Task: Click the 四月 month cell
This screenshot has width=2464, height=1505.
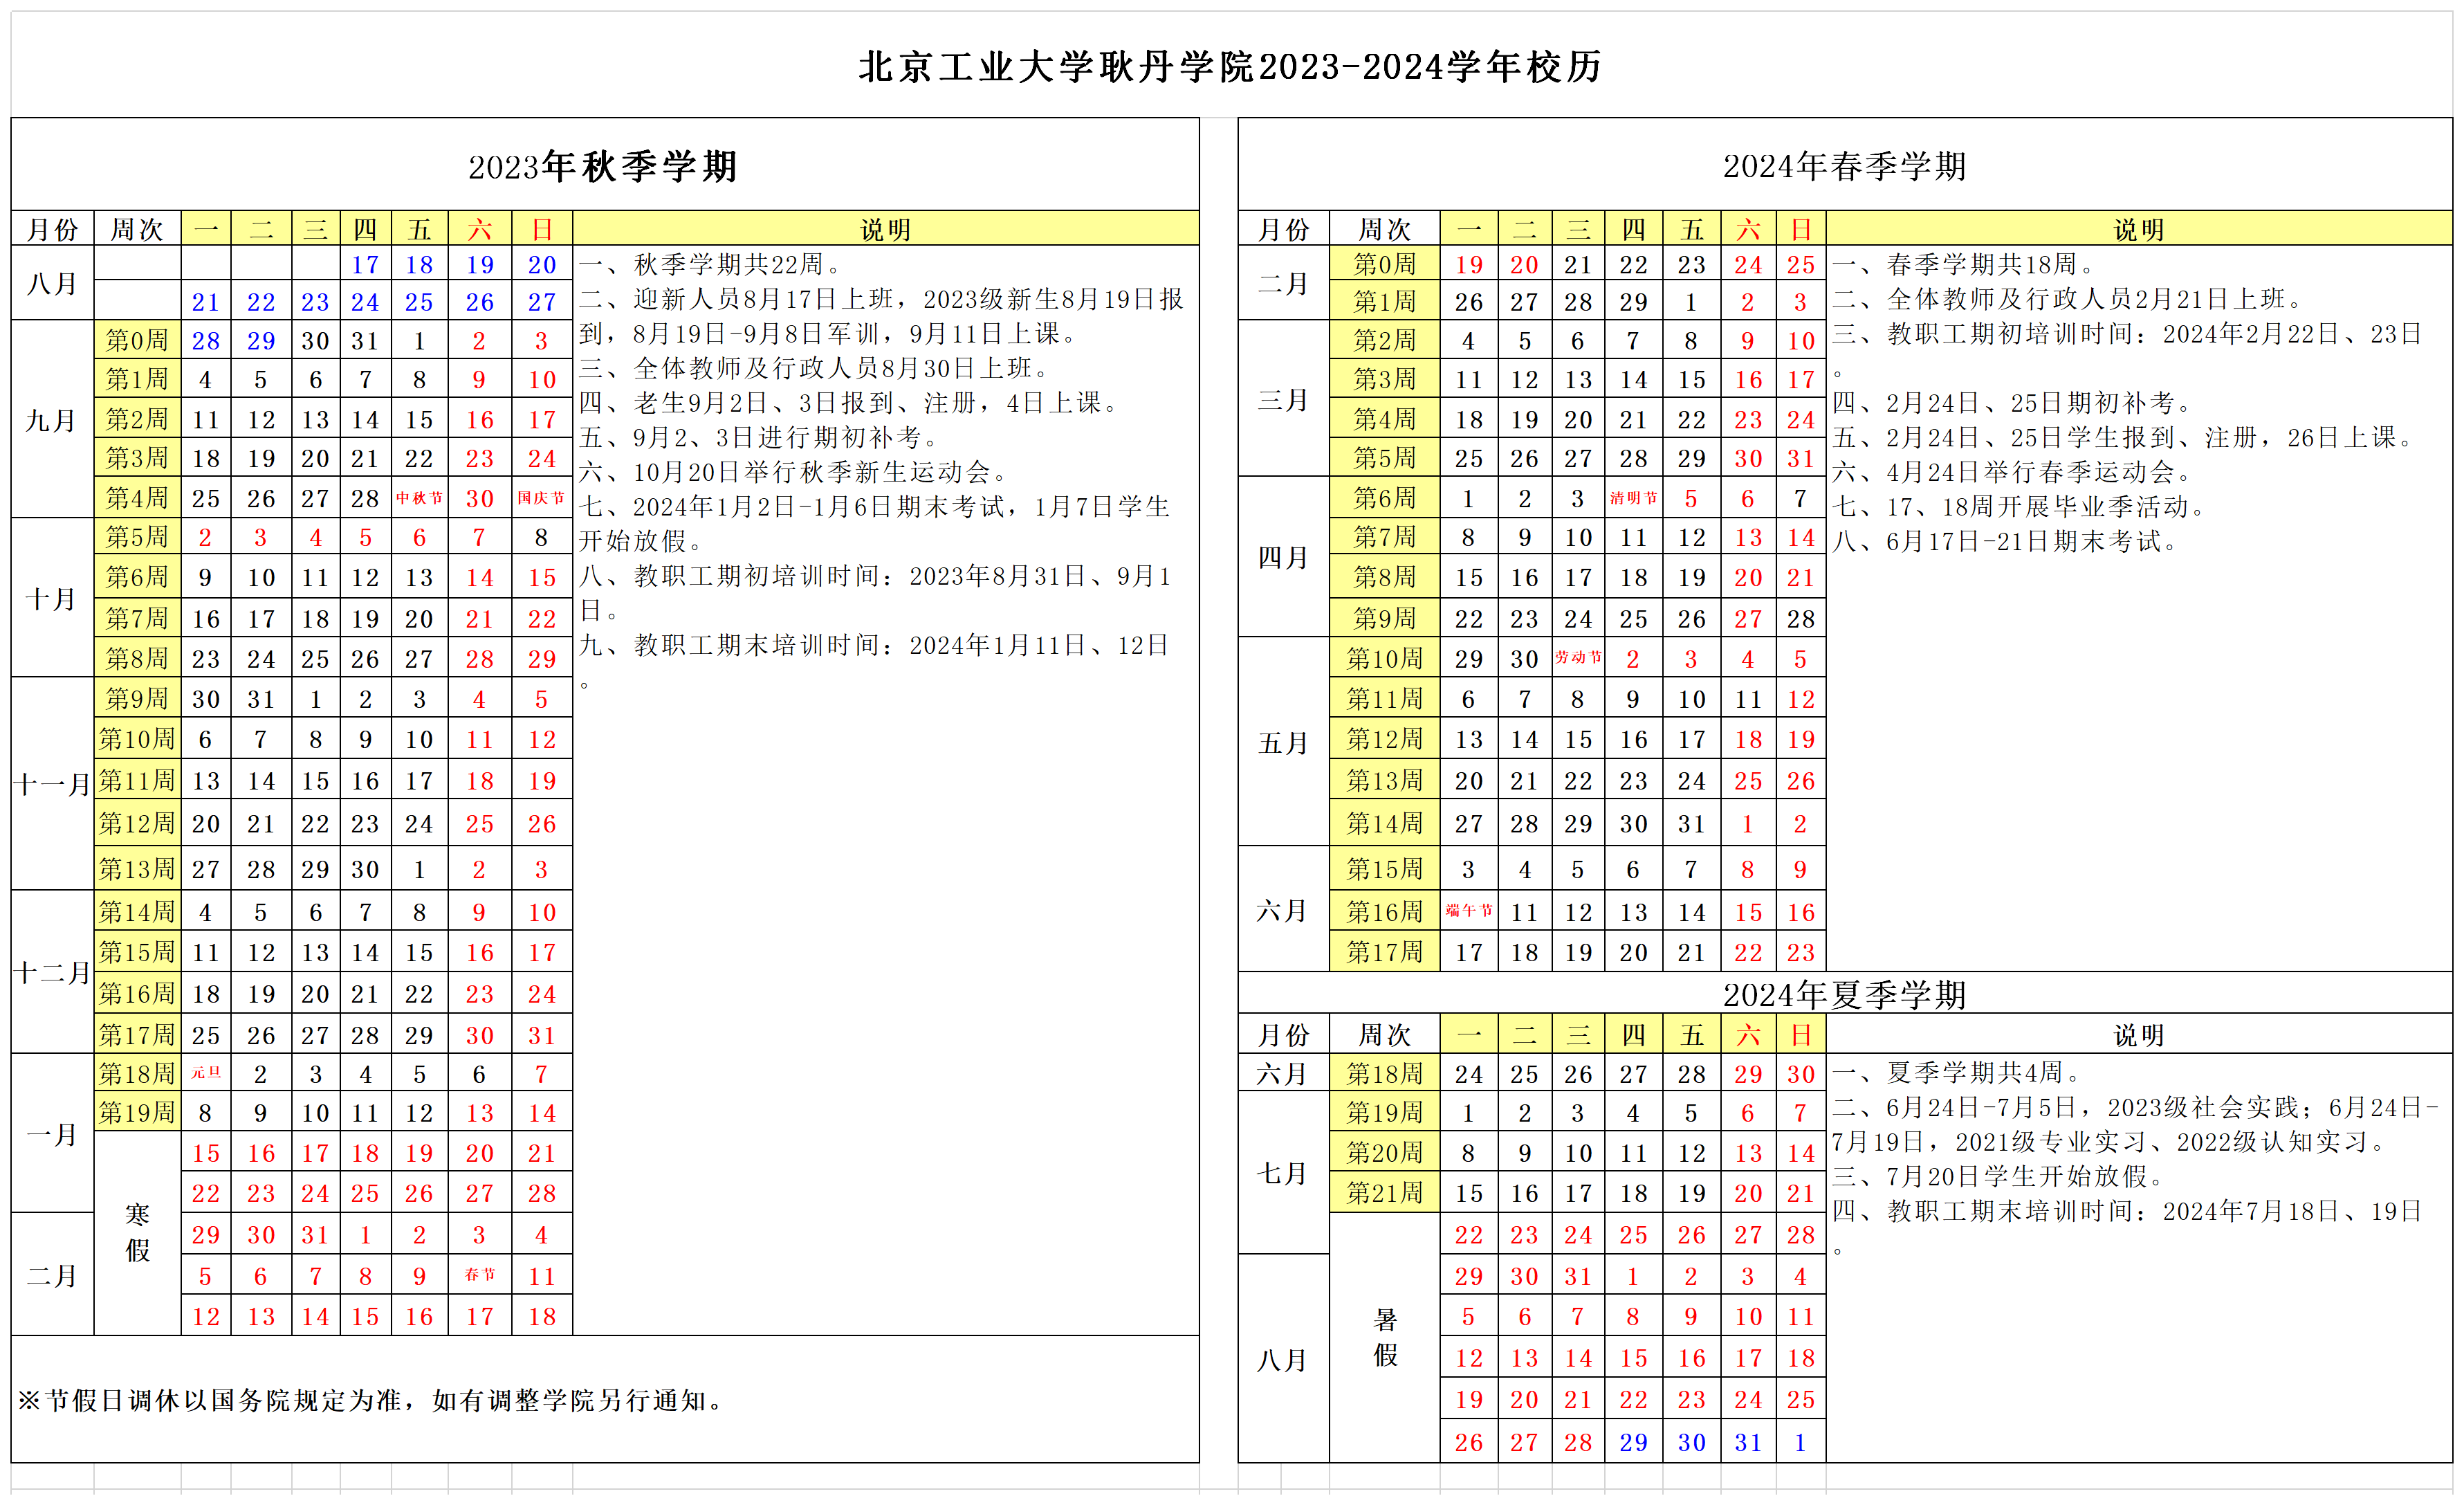Action: pyautogui.click(x=1283, y=557)
